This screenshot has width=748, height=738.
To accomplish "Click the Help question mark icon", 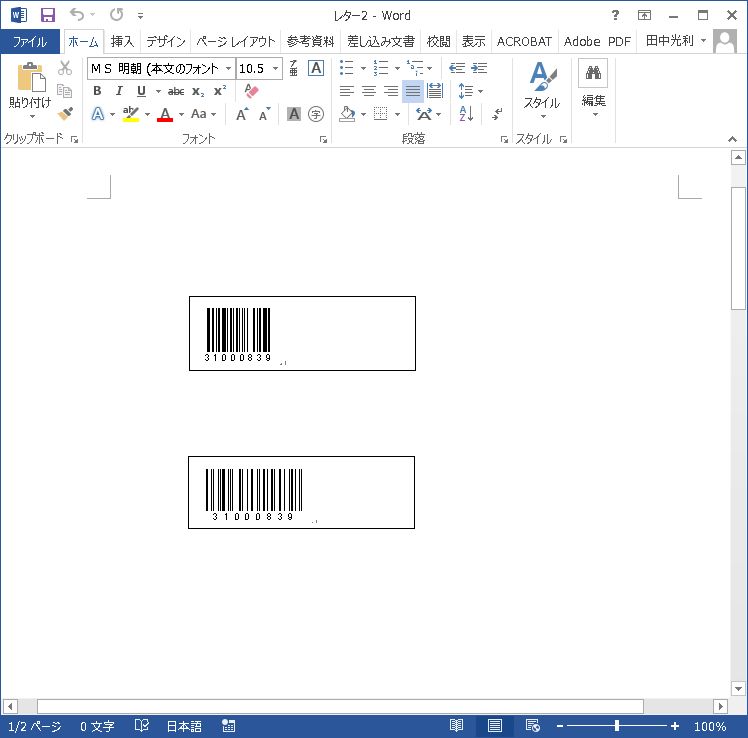I will pos(615,15).
